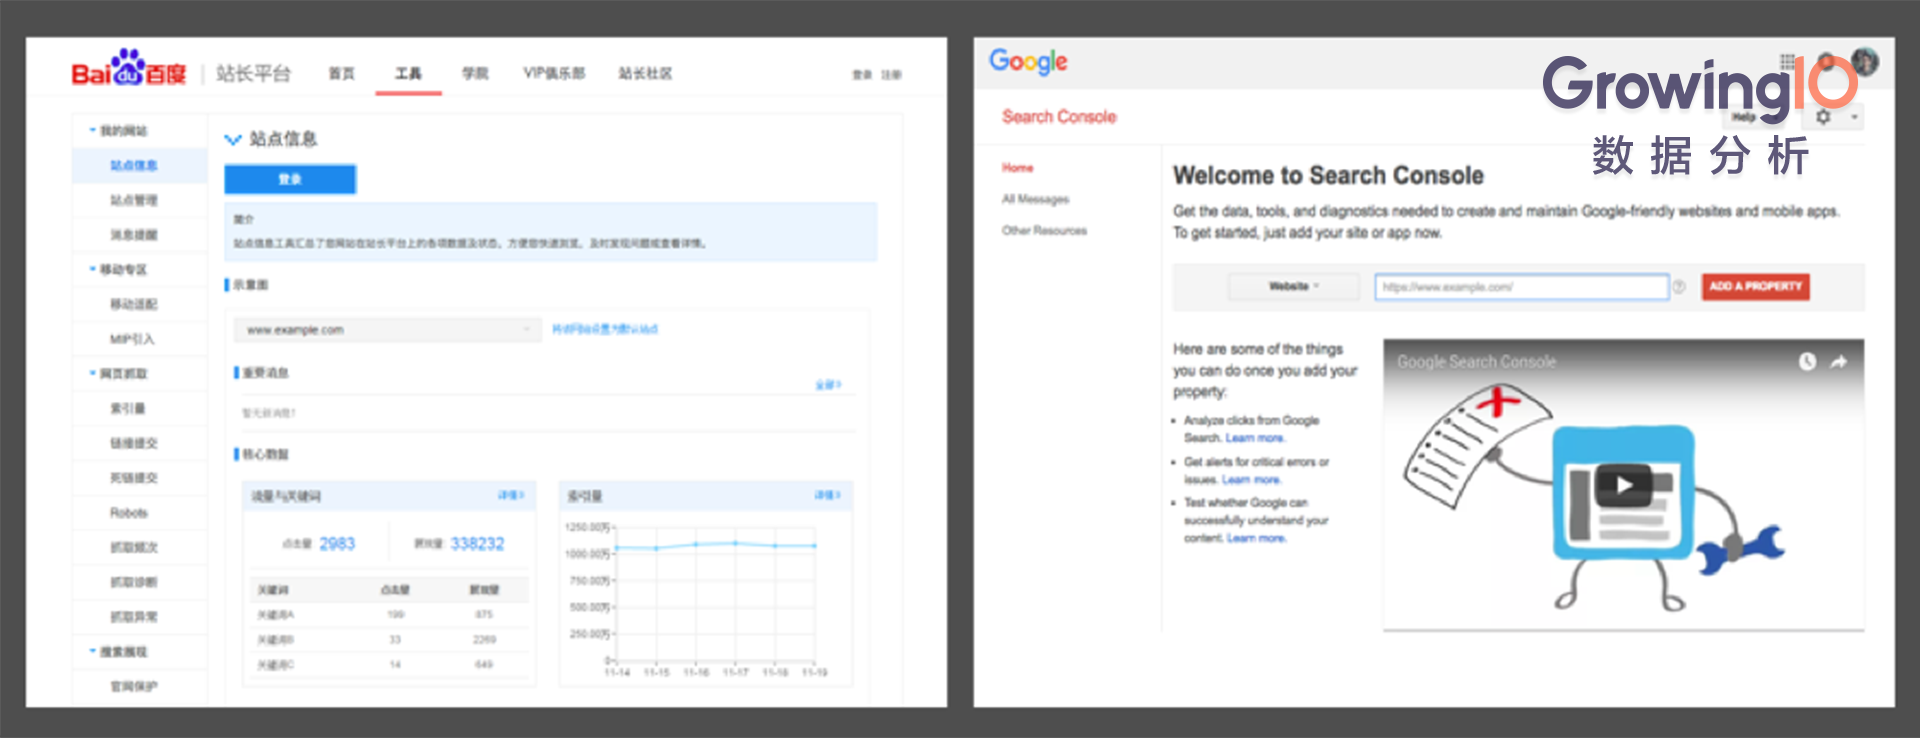
Task: Open the Search Console settings gear
Action: point(1823,117)
